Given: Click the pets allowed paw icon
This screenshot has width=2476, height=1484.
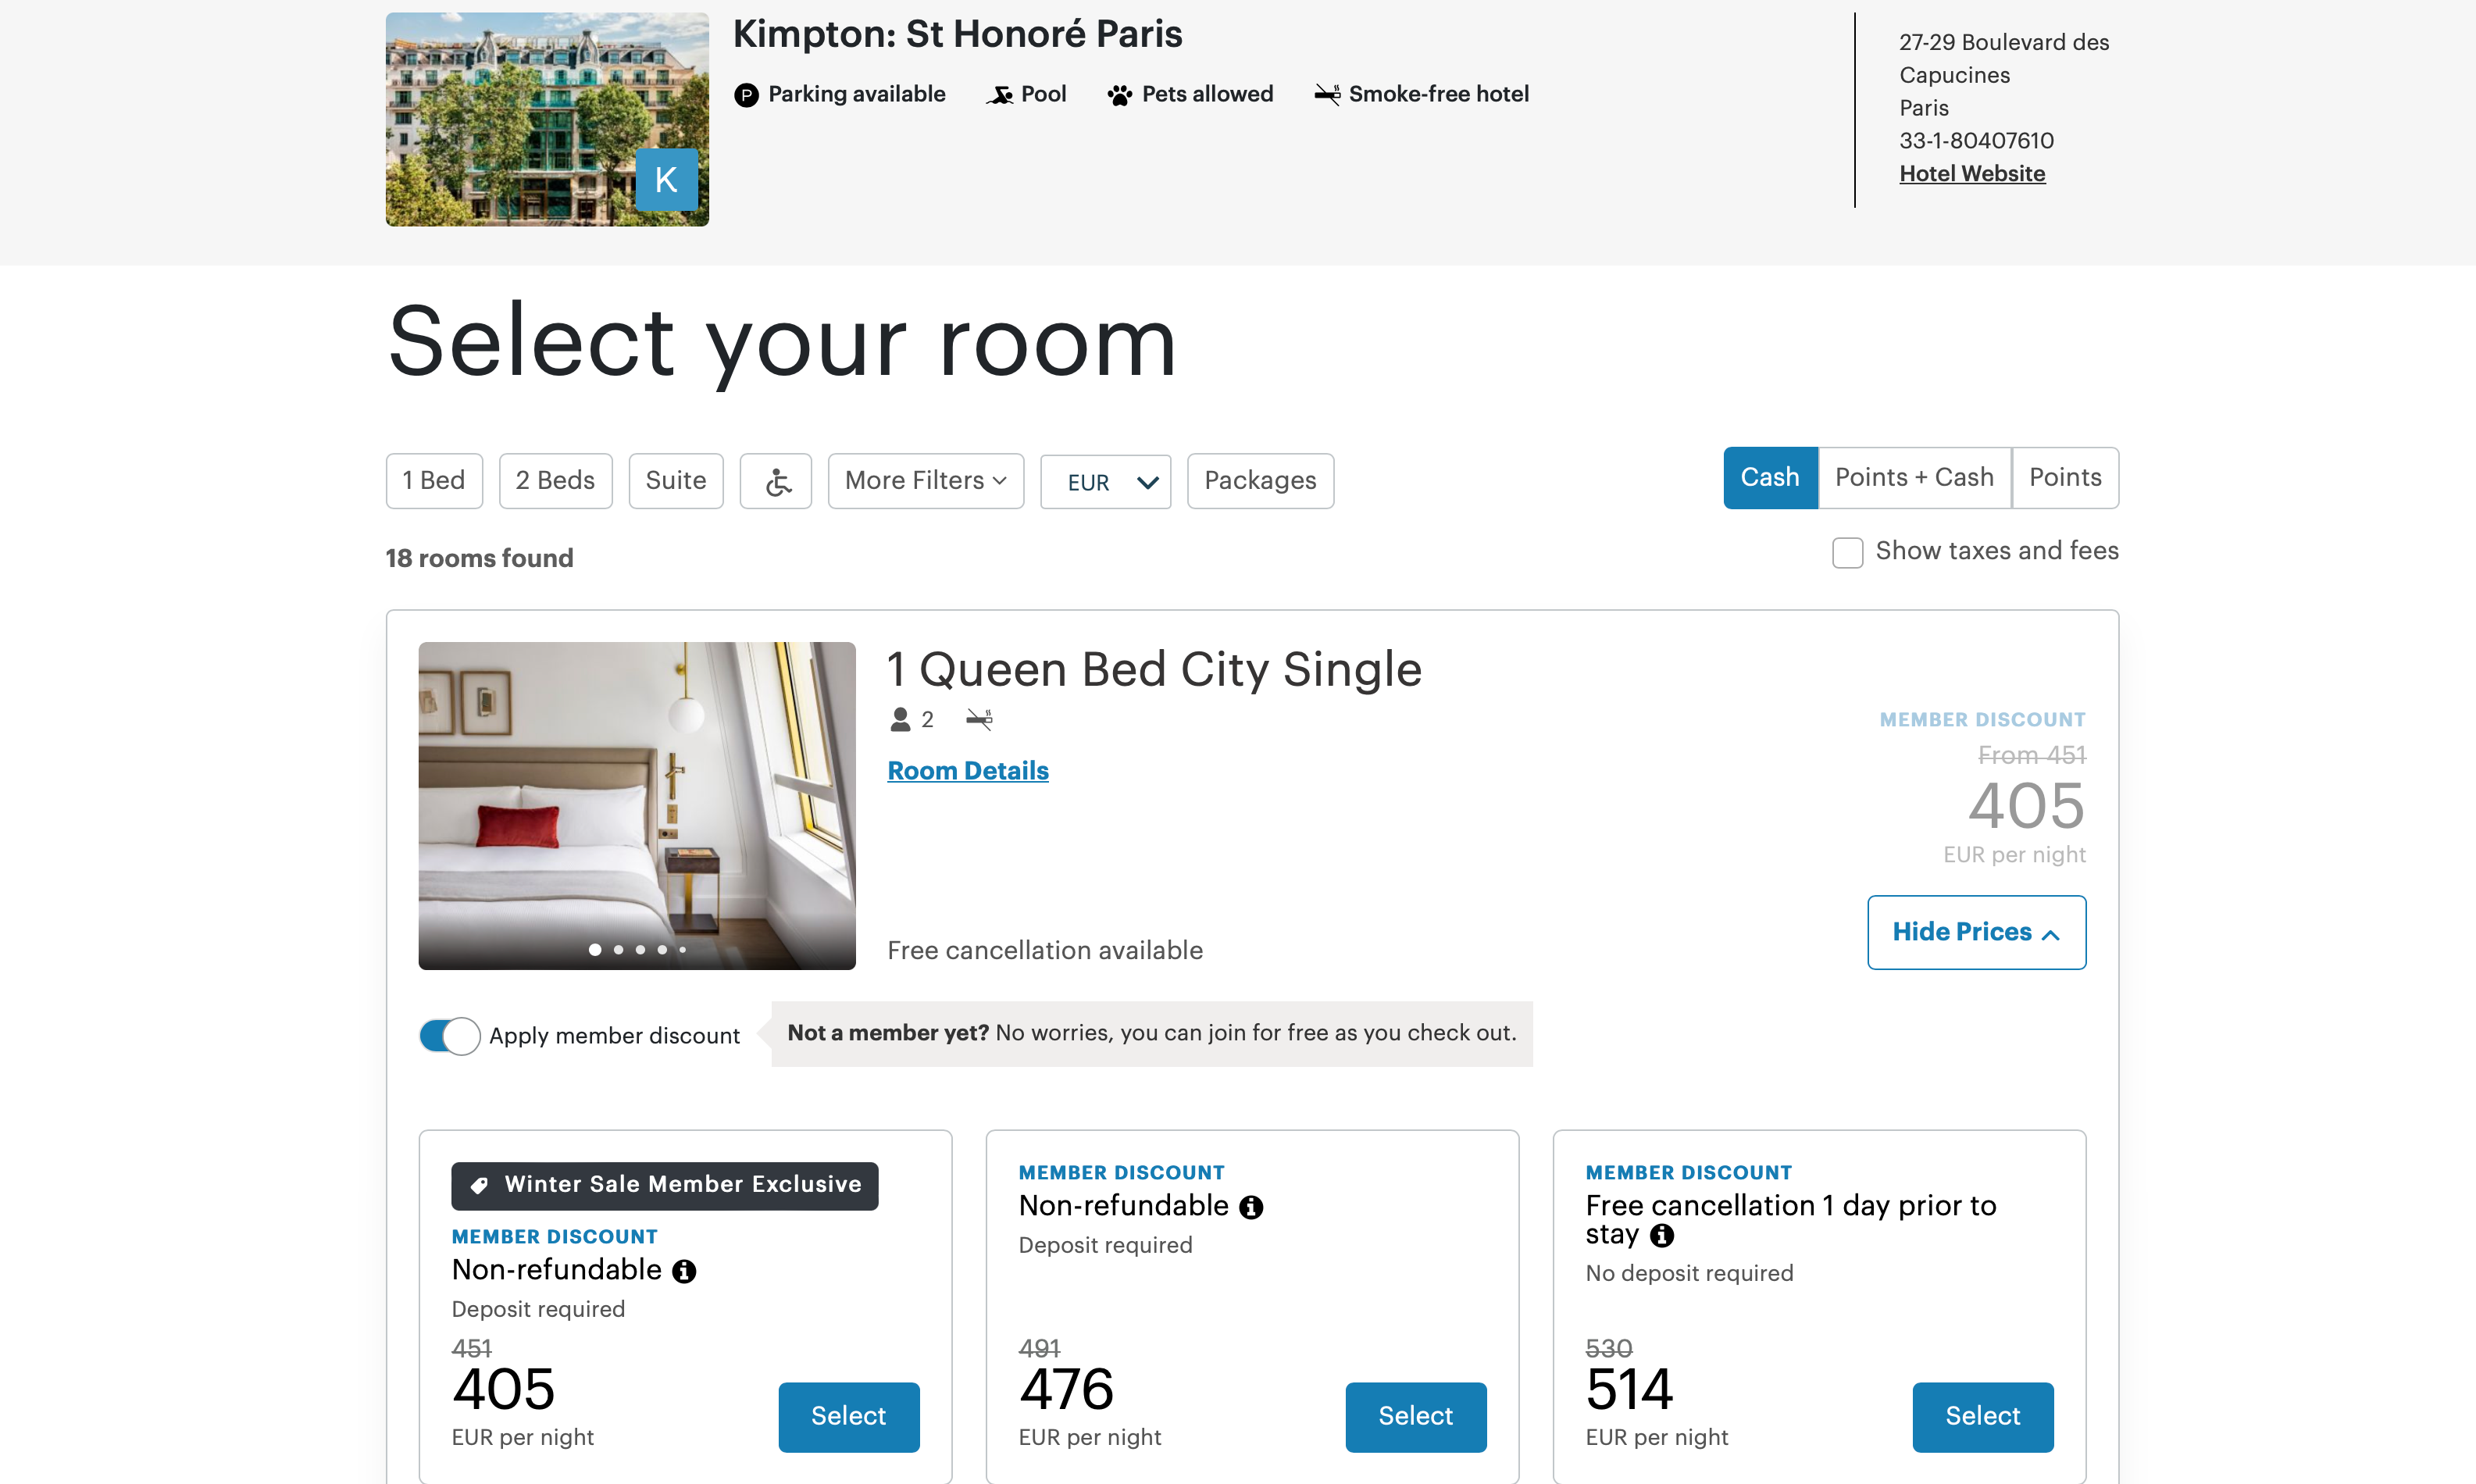Looking at the screenshot, I should coord(1120,95).
